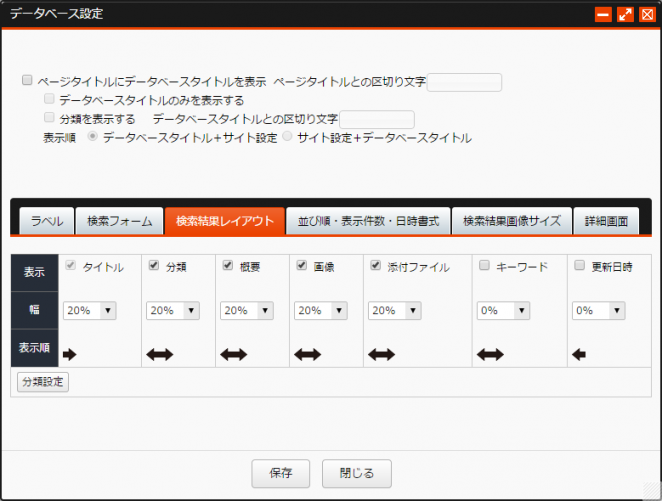Enable the 更新日時 display checkbox

click(580, 265)
